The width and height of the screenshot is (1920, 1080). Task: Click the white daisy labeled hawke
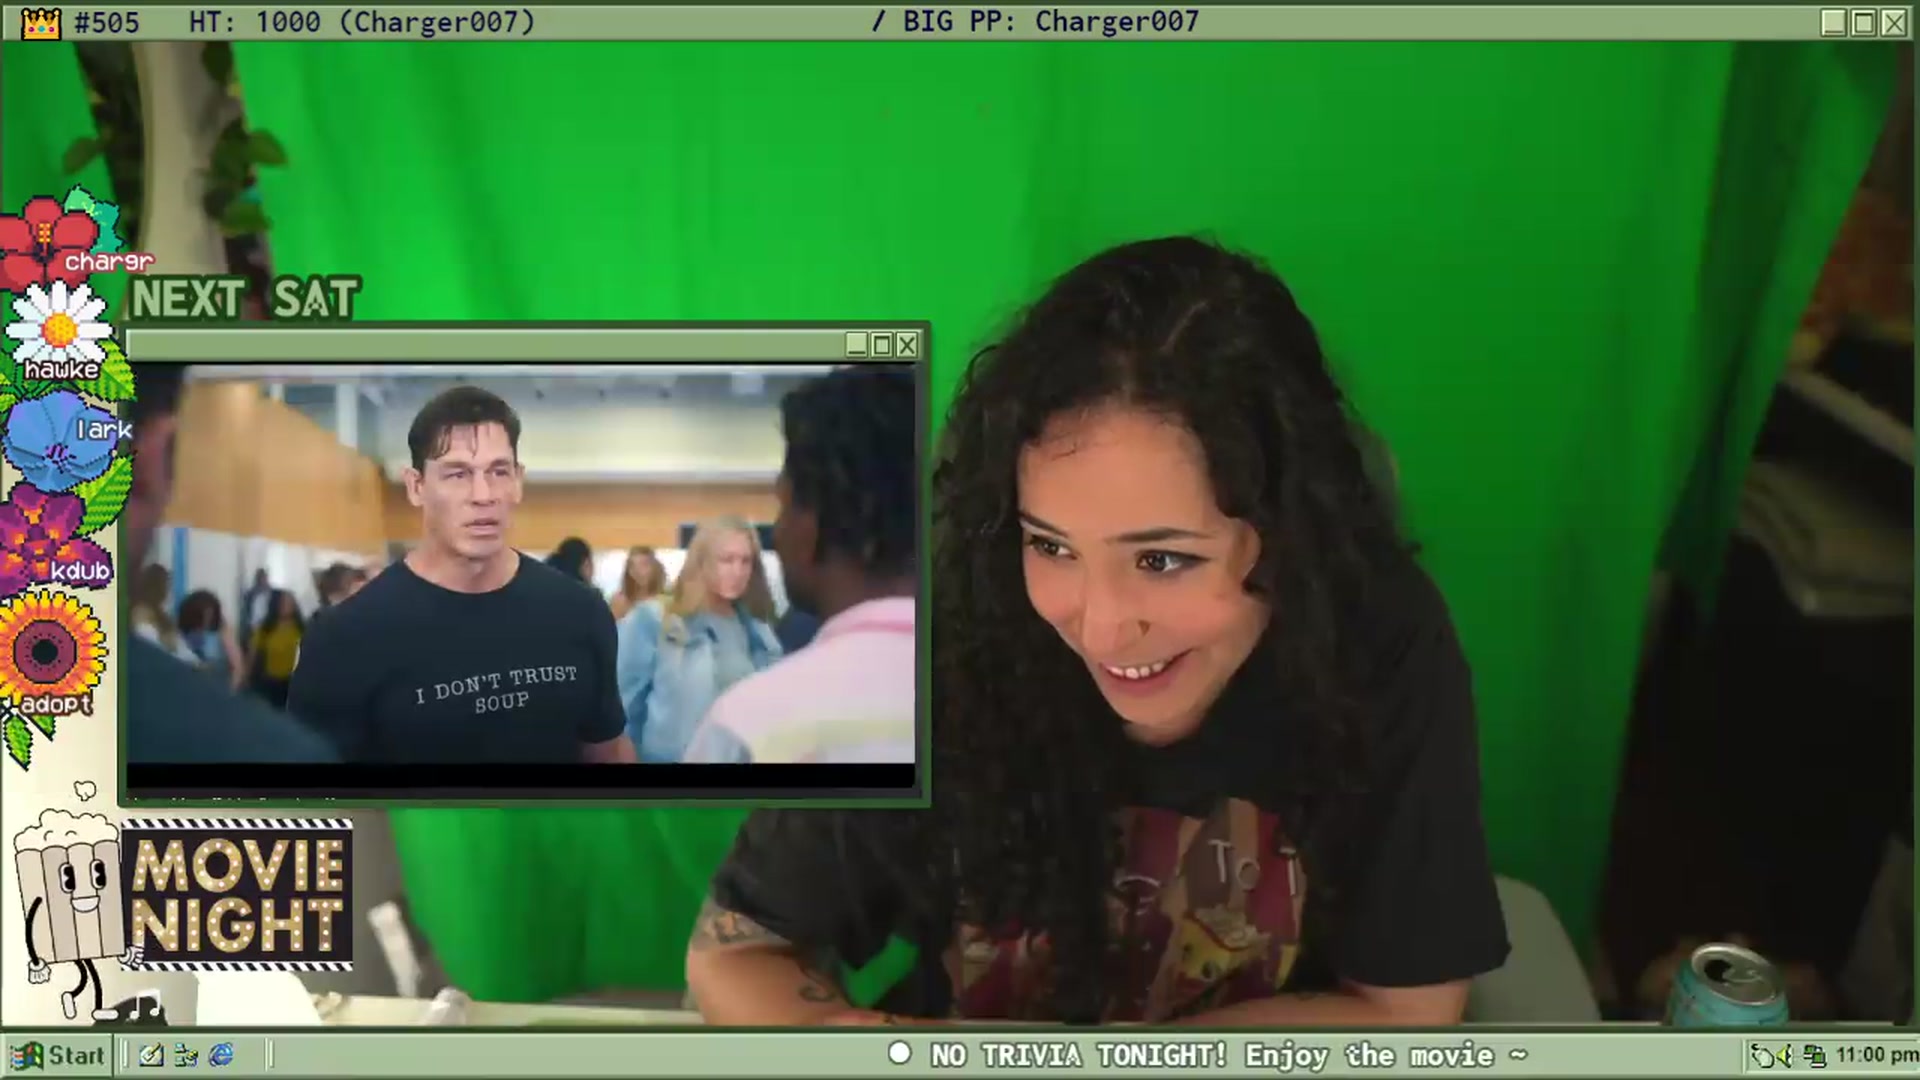point(58,328)
